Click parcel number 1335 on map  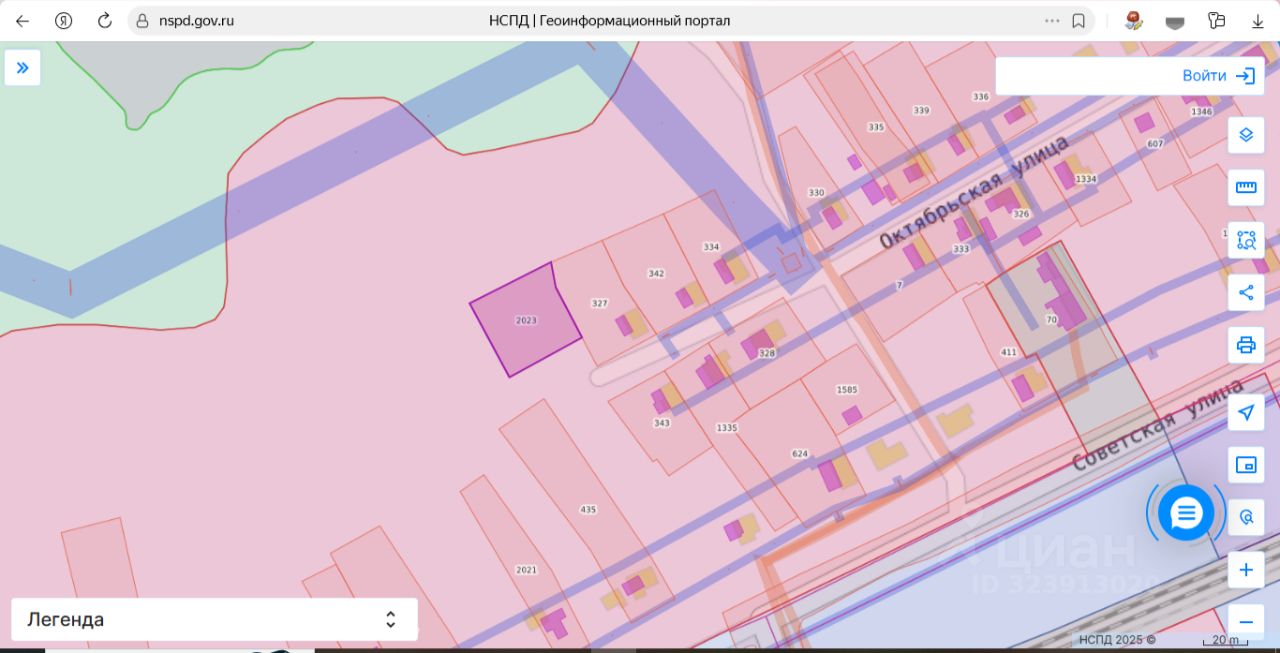pyautogui.click(x=727, y=427)
